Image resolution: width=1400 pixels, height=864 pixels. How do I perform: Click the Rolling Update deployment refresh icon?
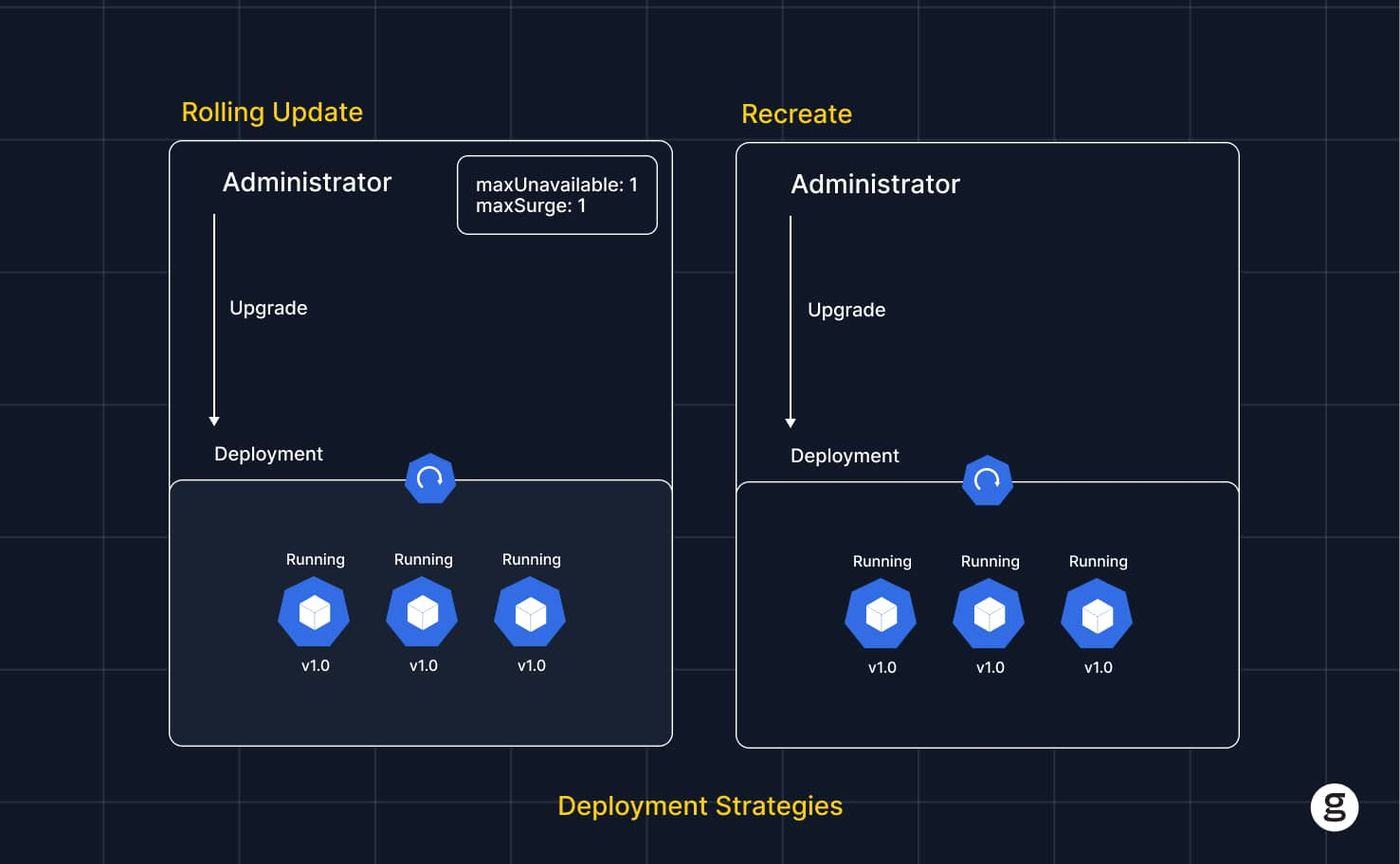tap(430, 479)
